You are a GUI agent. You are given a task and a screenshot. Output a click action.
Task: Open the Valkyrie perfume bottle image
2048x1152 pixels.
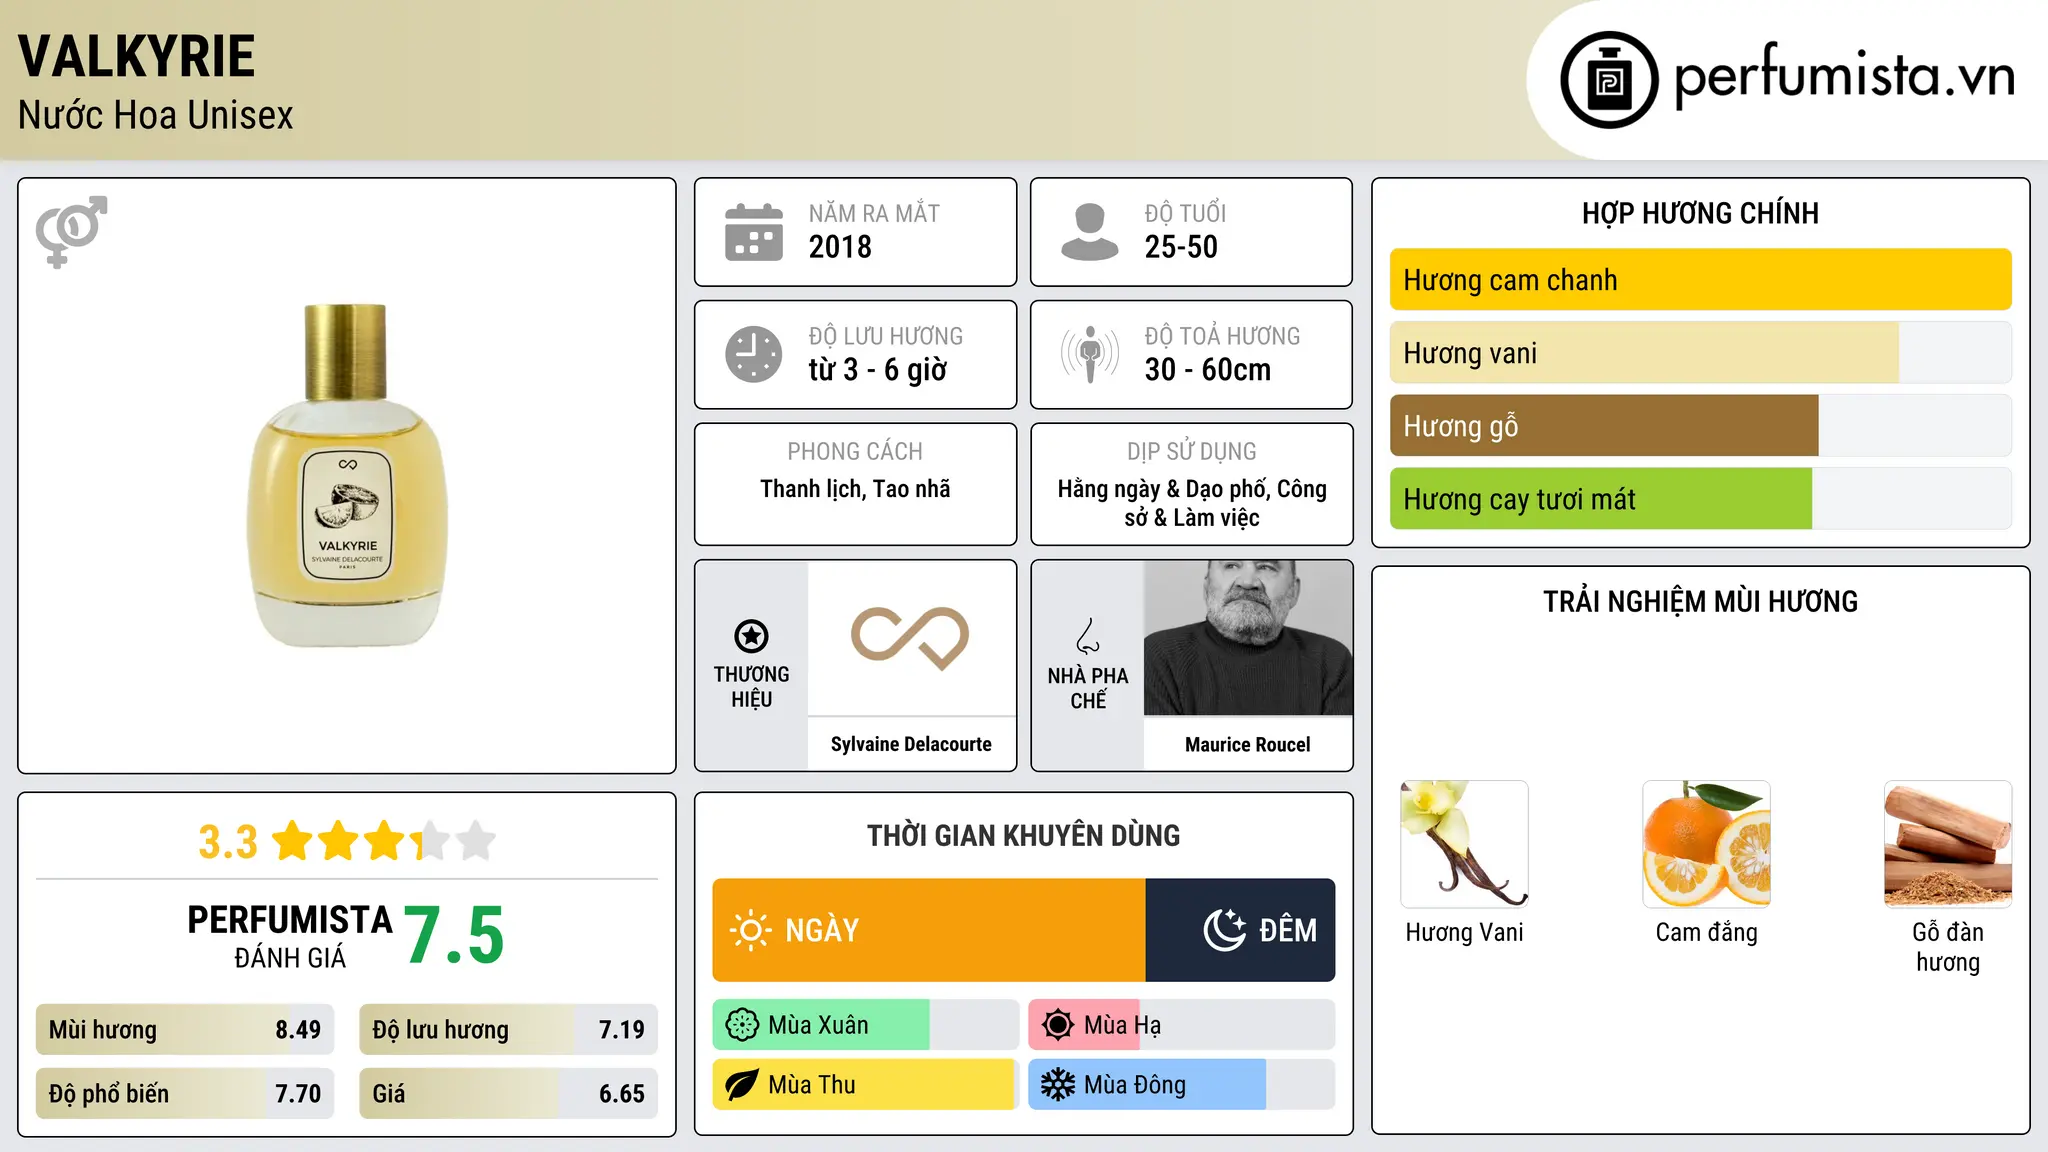(x=347, y=475)
